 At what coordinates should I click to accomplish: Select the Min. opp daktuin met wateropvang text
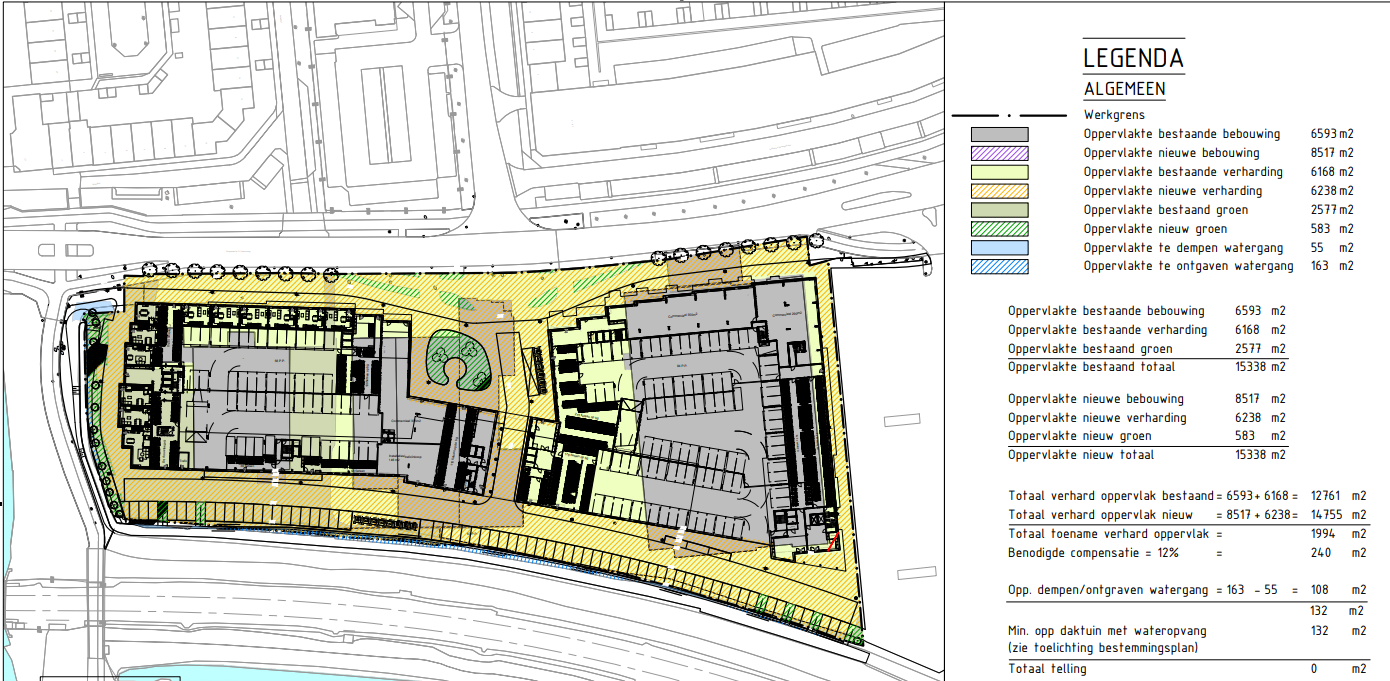coord(1107,631)
